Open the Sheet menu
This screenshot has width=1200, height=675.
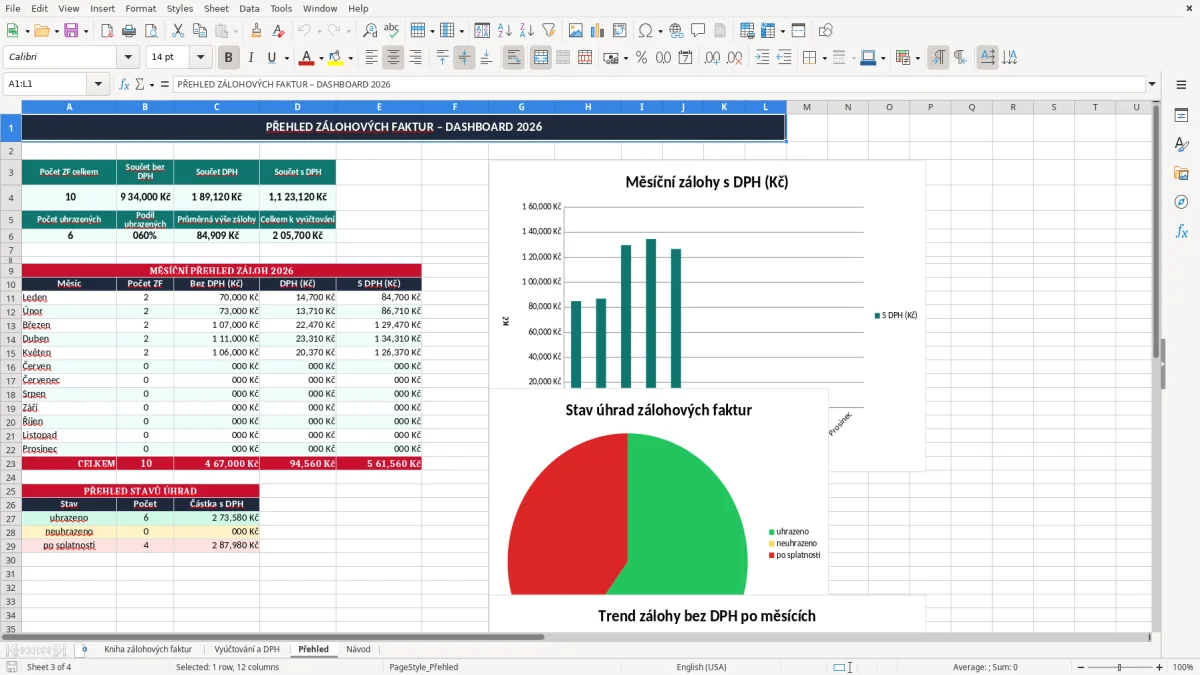[216, 8]
